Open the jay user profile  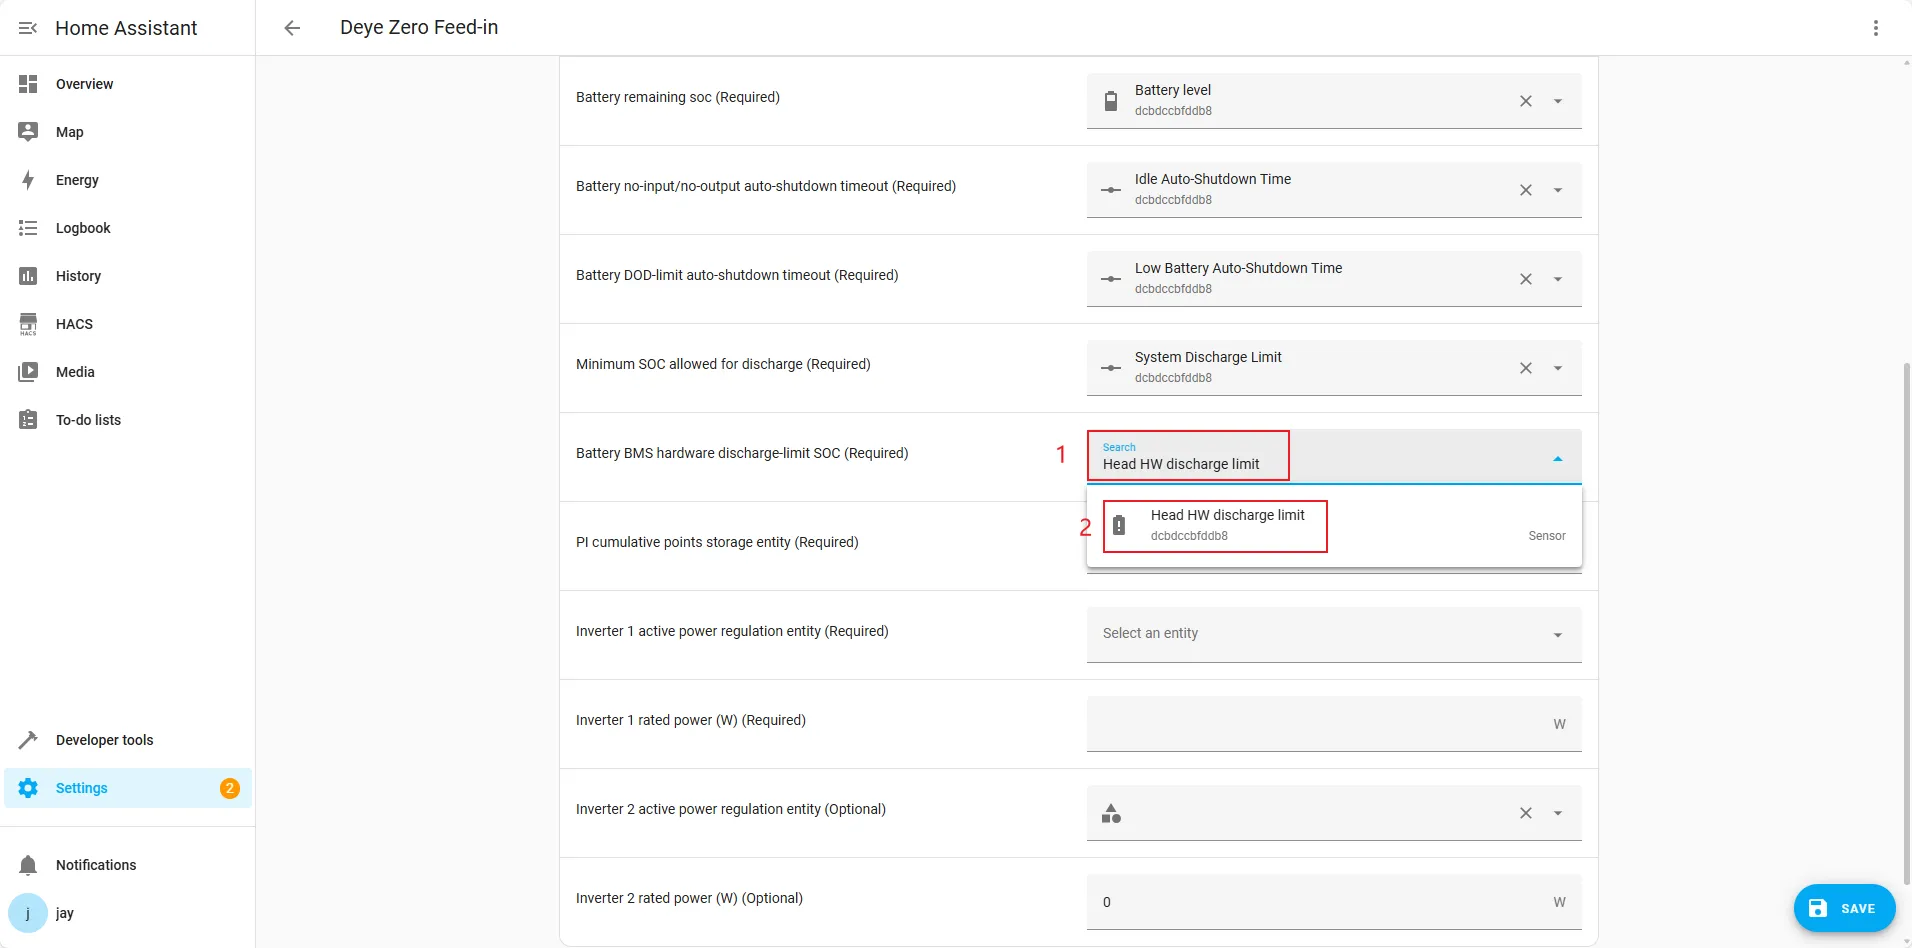pos(64,913)
